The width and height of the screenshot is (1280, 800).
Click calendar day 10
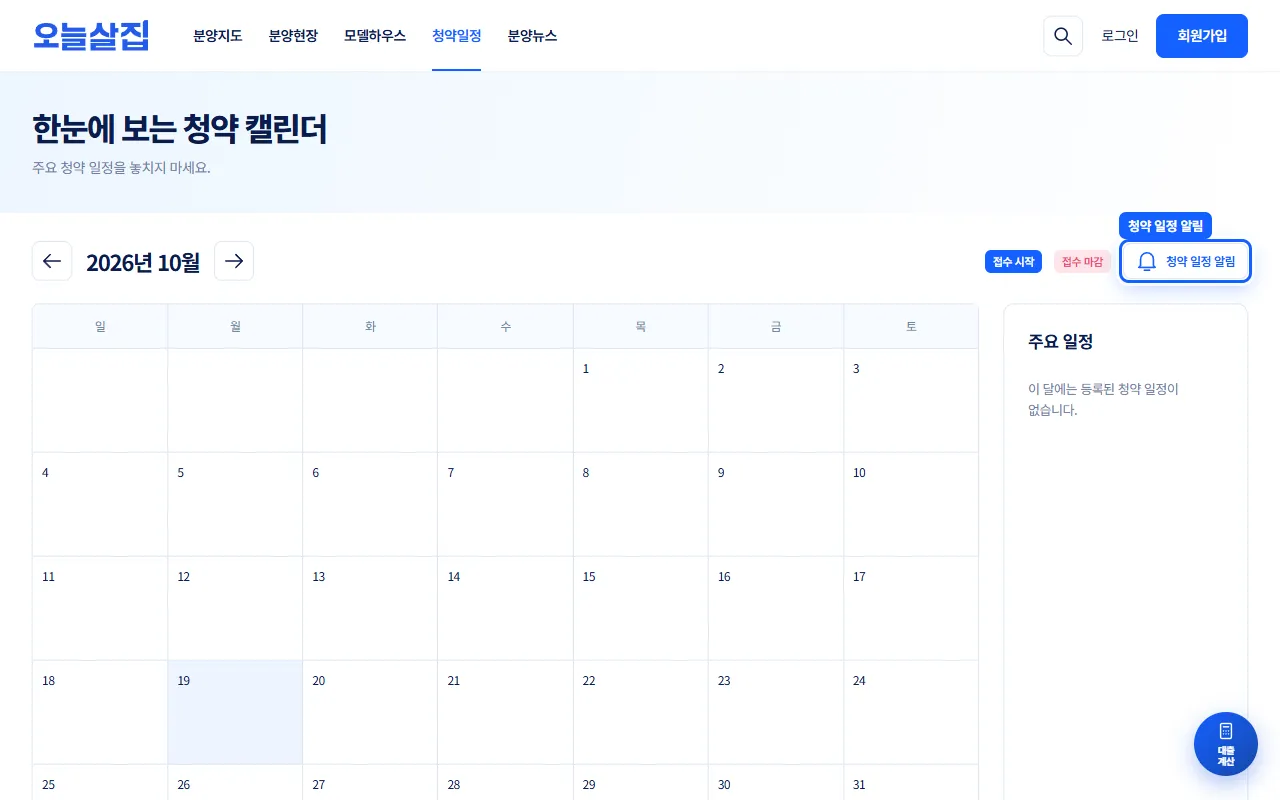coord(911,504)
